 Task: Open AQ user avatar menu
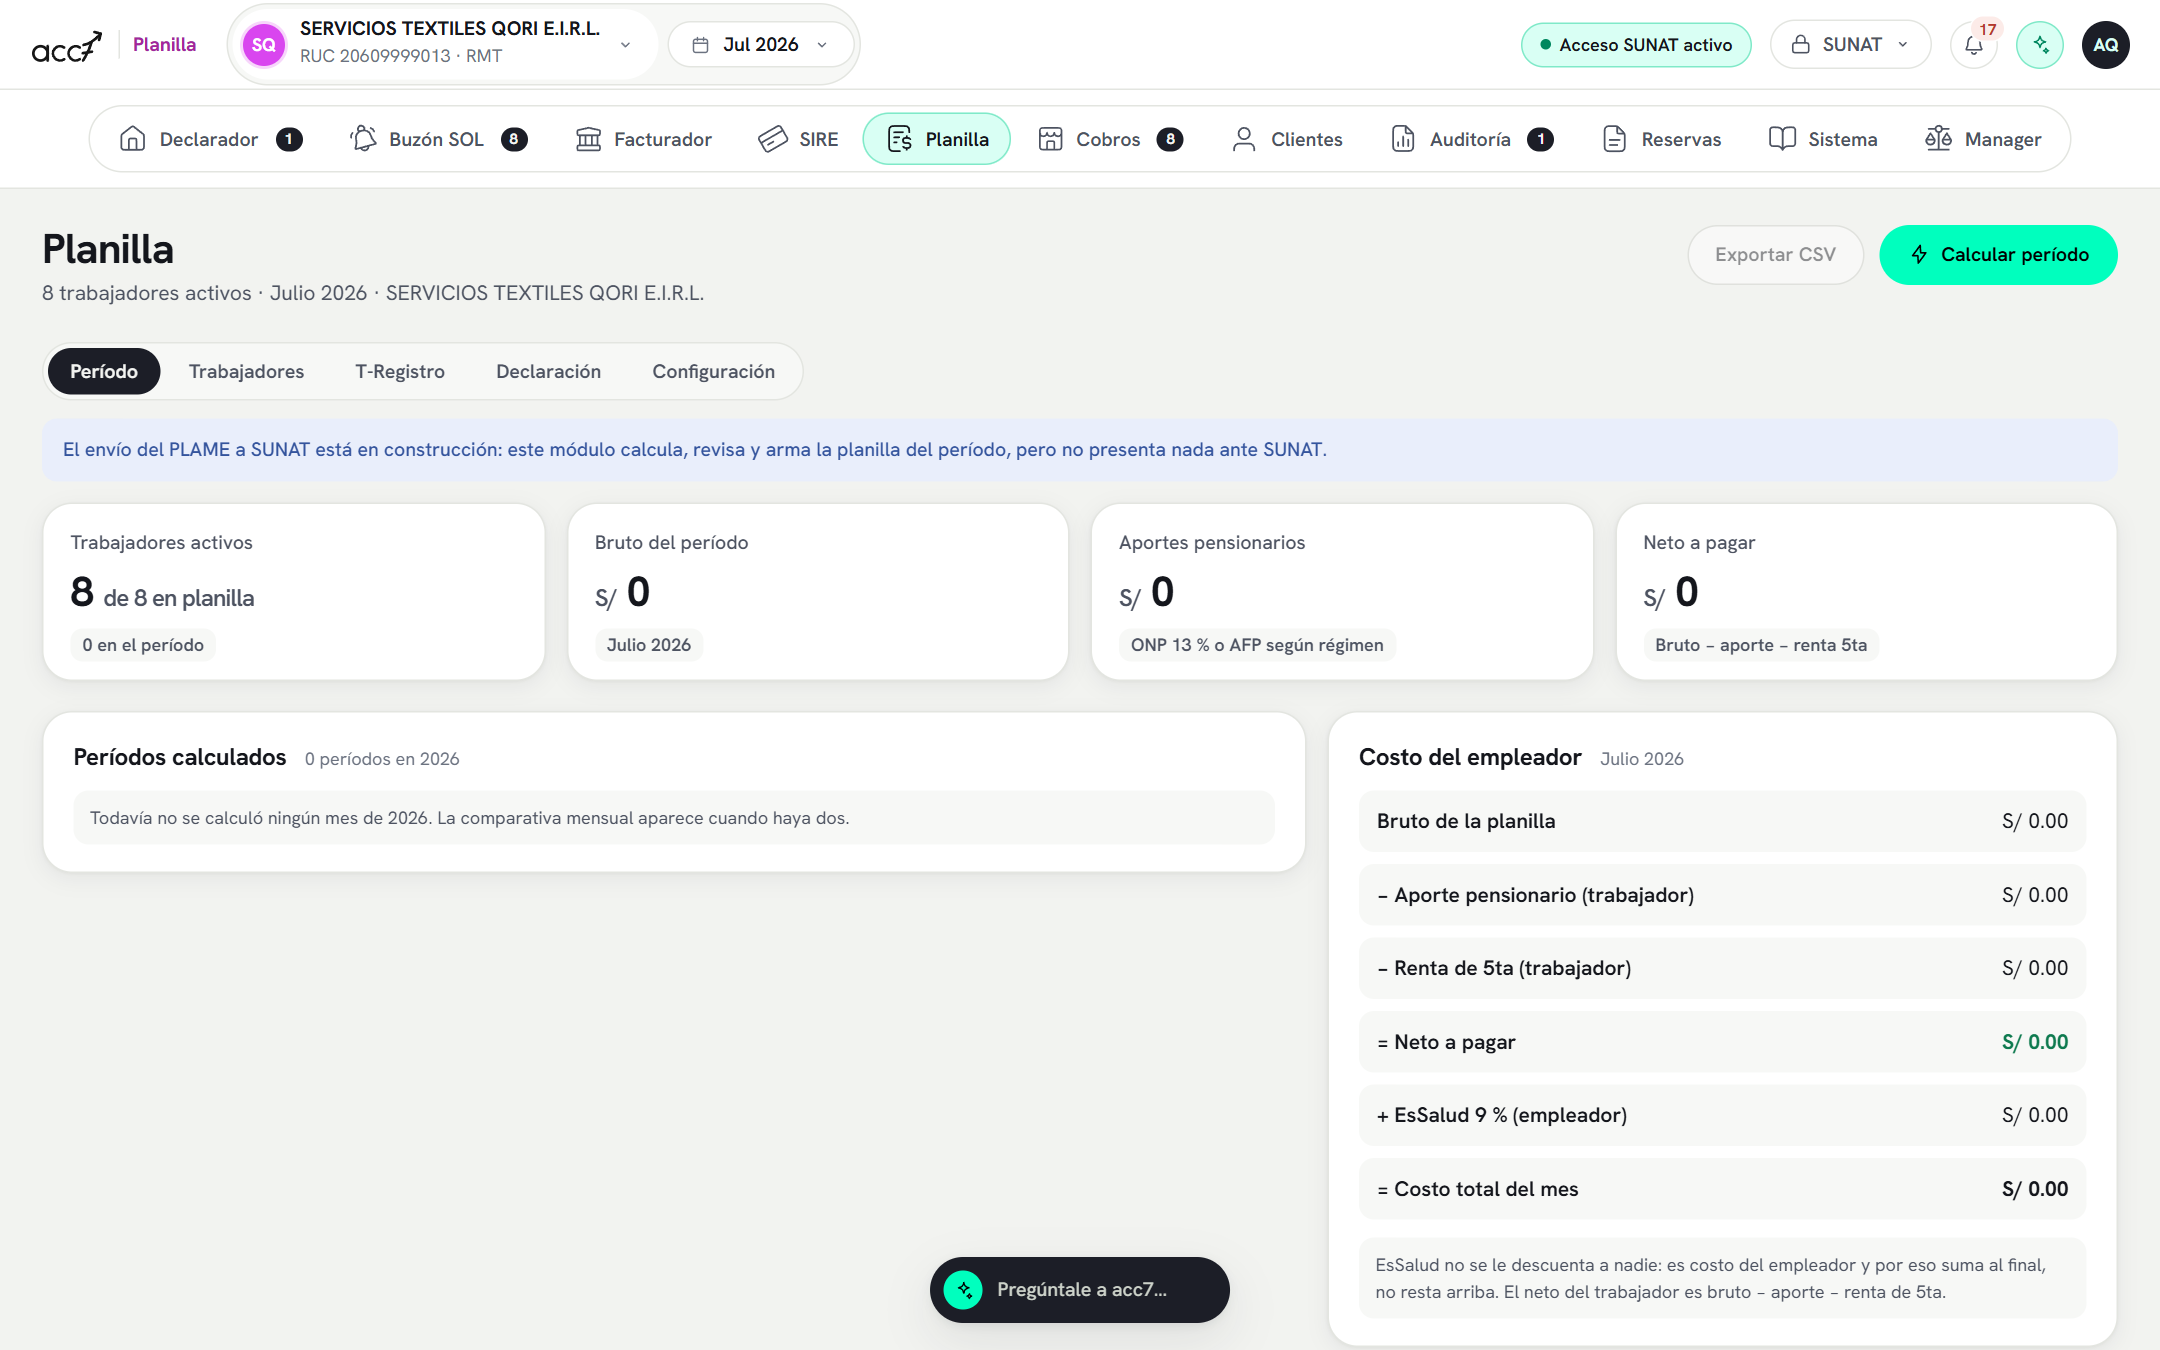coord(2106,45)
